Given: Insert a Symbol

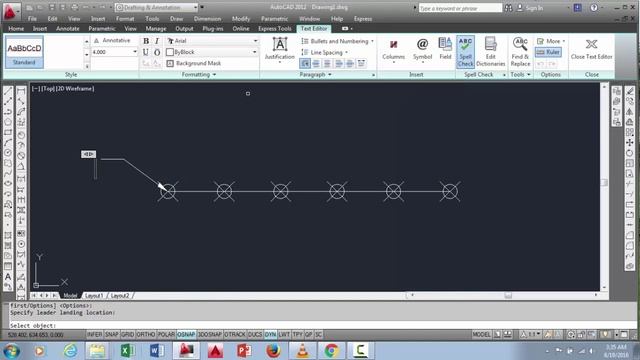Looking at the screenshot, I should coord(422,50).
